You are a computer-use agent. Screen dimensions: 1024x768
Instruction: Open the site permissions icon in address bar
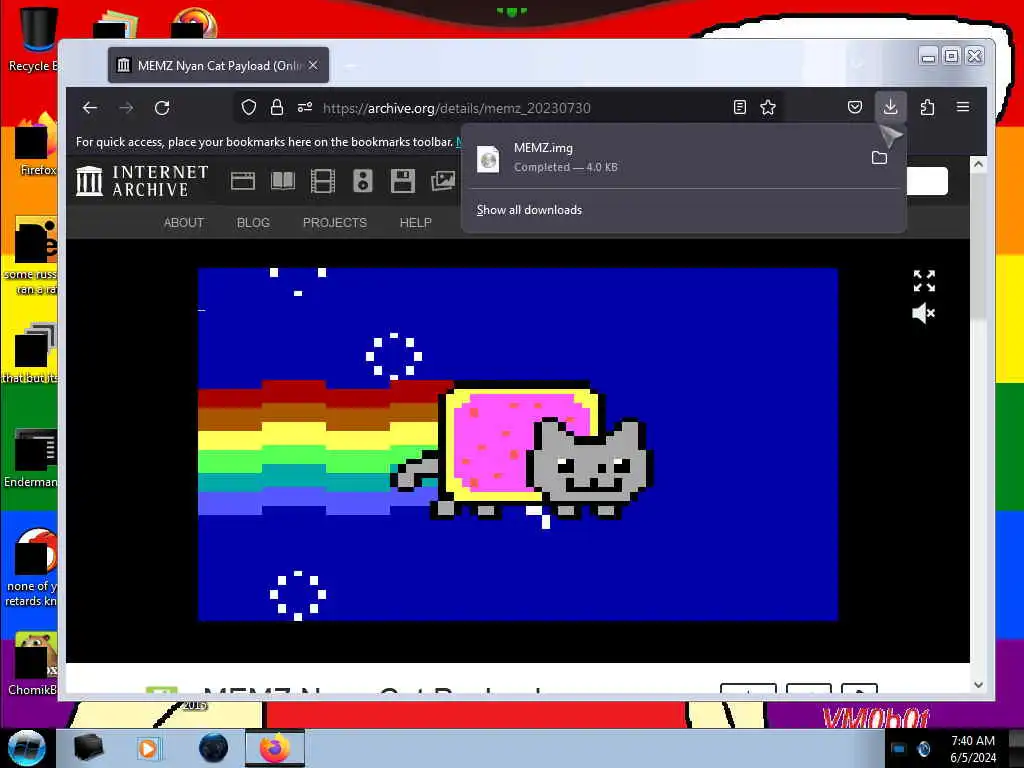pyautogui.click(x=305, y=107)
